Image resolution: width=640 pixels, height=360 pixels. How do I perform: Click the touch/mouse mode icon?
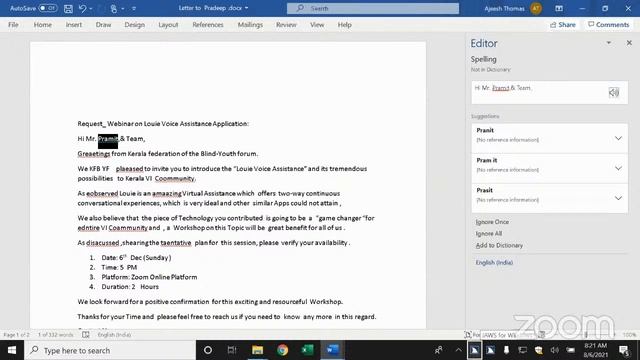click(x=113, y=8)
